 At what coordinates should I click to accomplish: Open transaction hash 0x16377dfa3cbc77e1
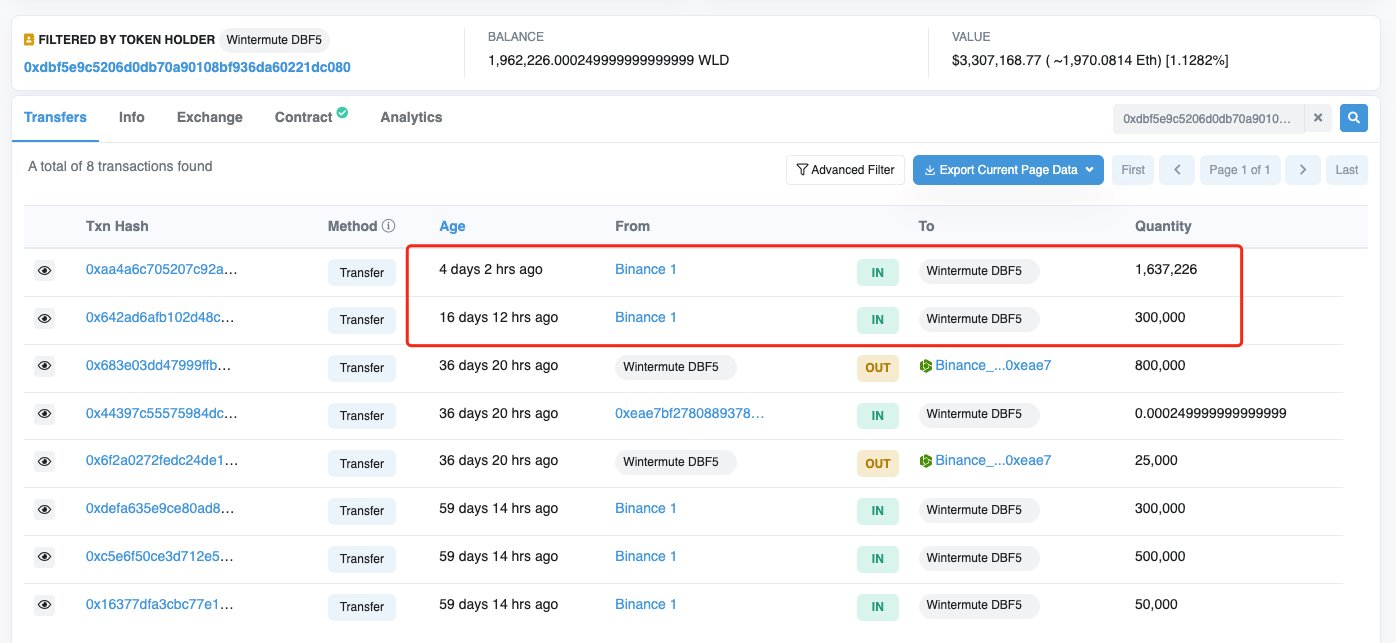pyautogui.click(x=161, y=604)
